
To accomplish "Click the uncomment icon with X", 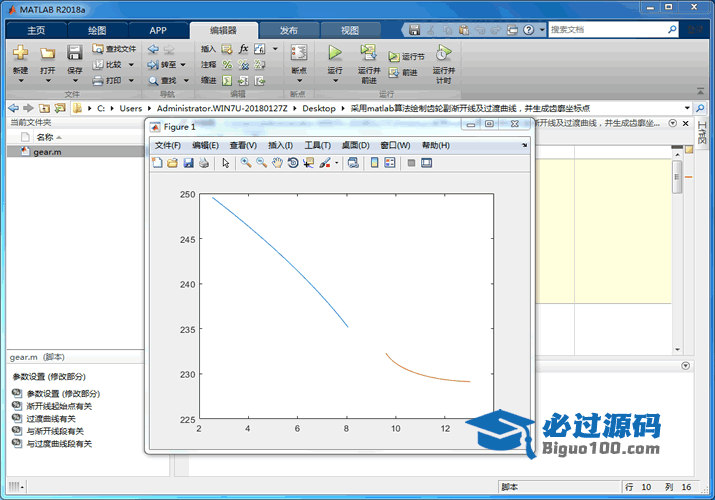I will [244, 65].
